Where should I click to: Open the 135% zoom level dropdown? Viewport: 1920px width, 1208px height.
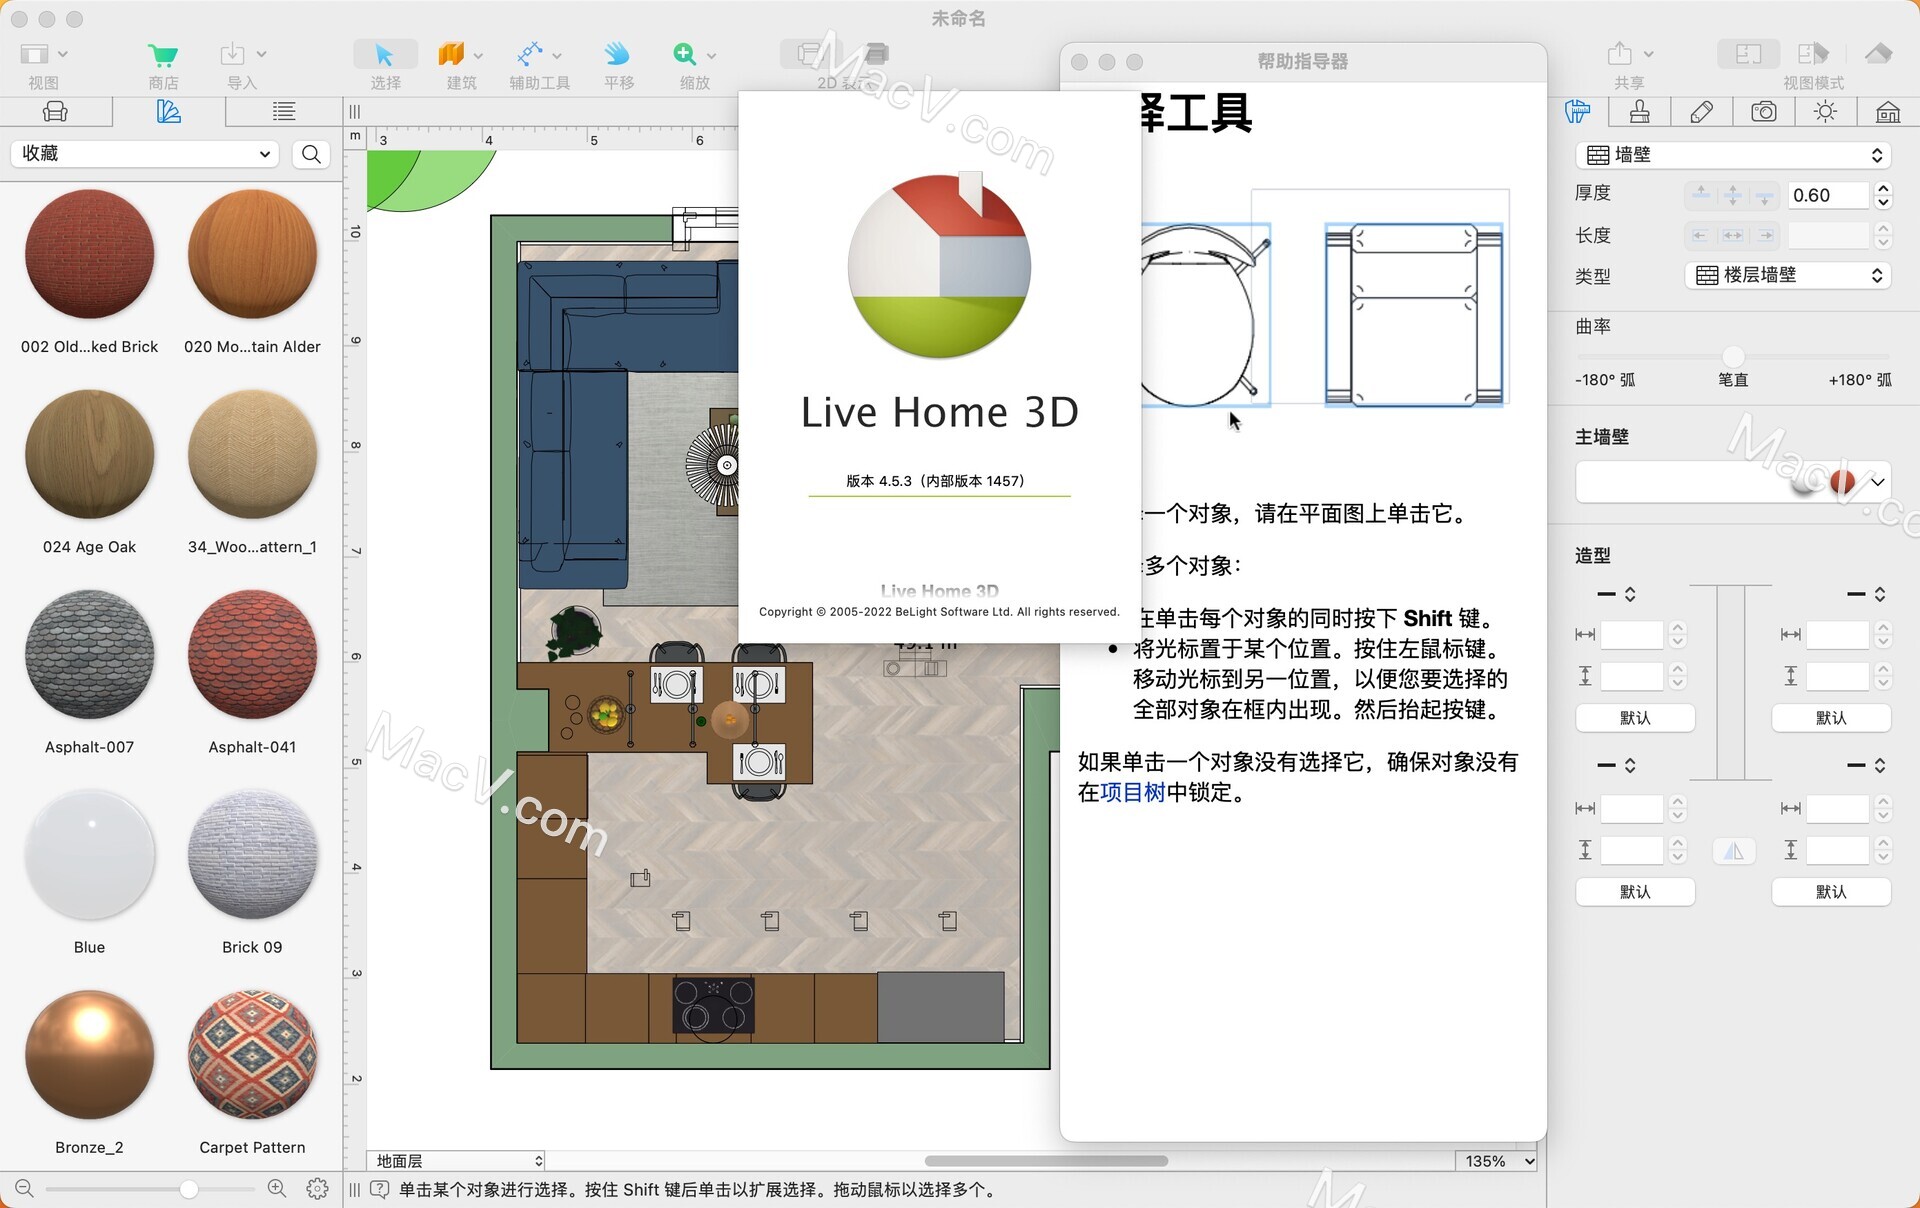1497,1161
